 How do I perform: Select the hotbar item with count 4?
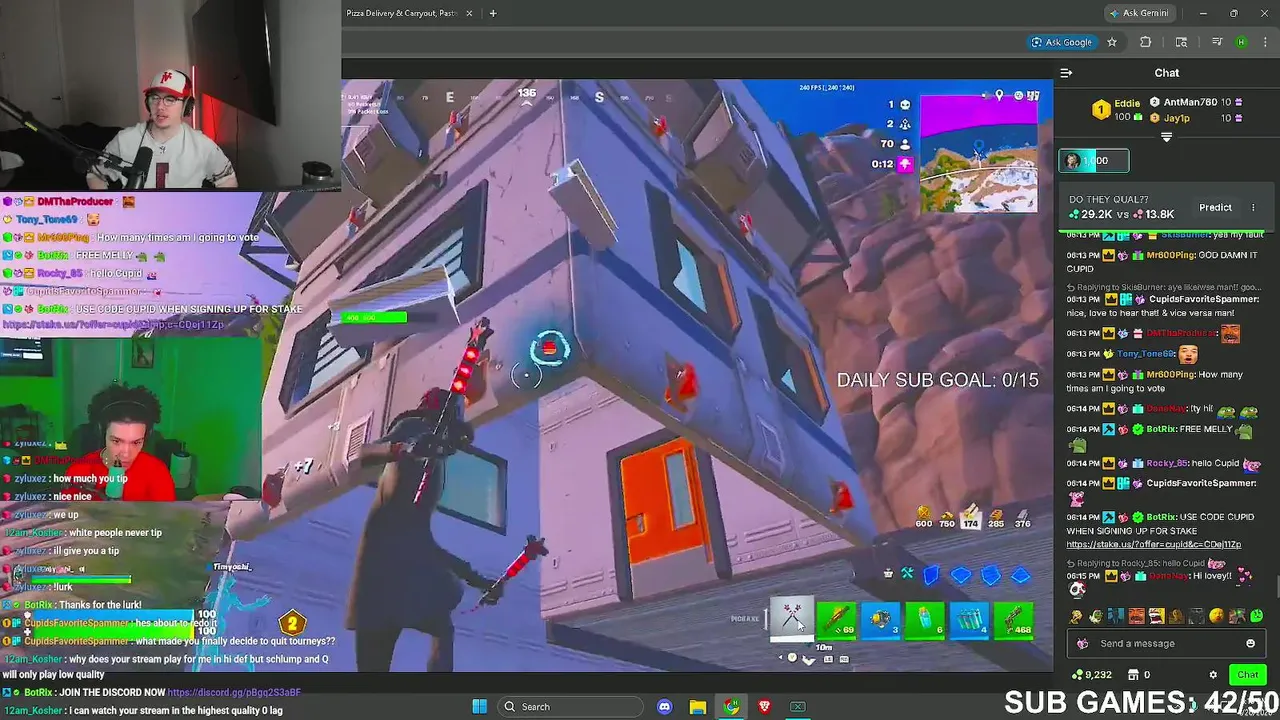pyautogui.click(x=969, y=619)
